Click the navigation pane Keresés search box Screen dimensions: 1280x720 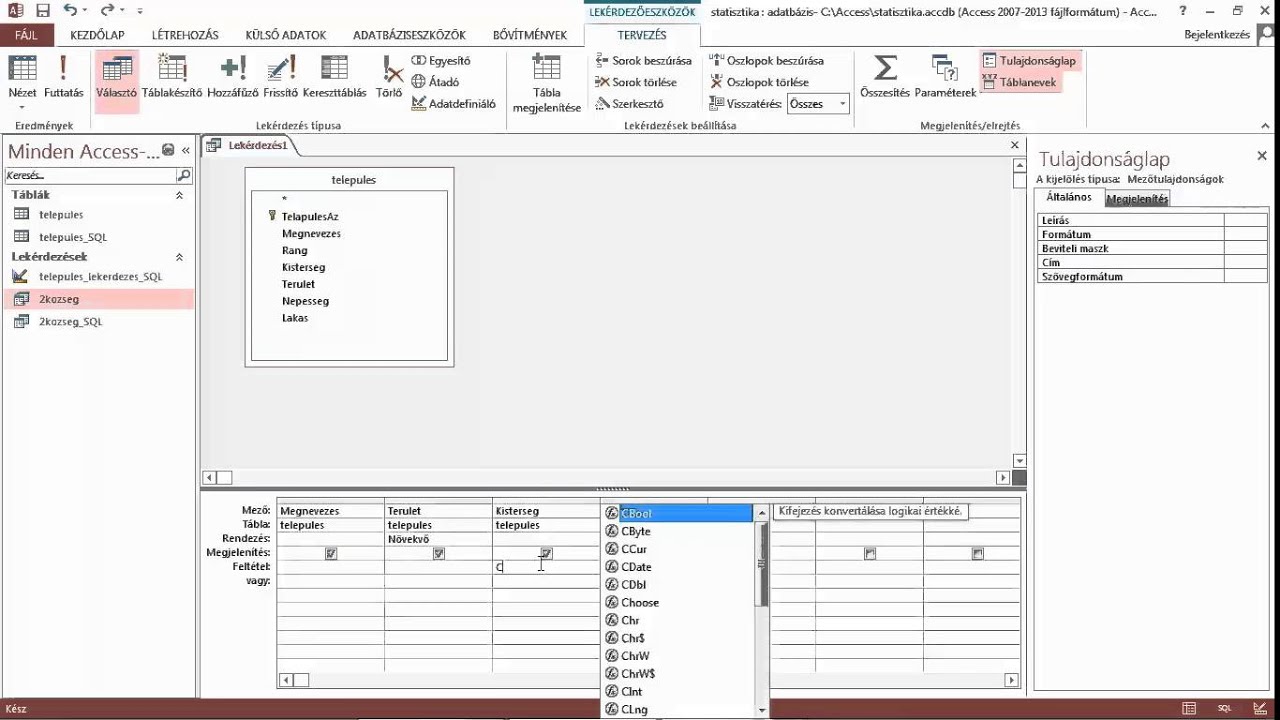[90, 175]
